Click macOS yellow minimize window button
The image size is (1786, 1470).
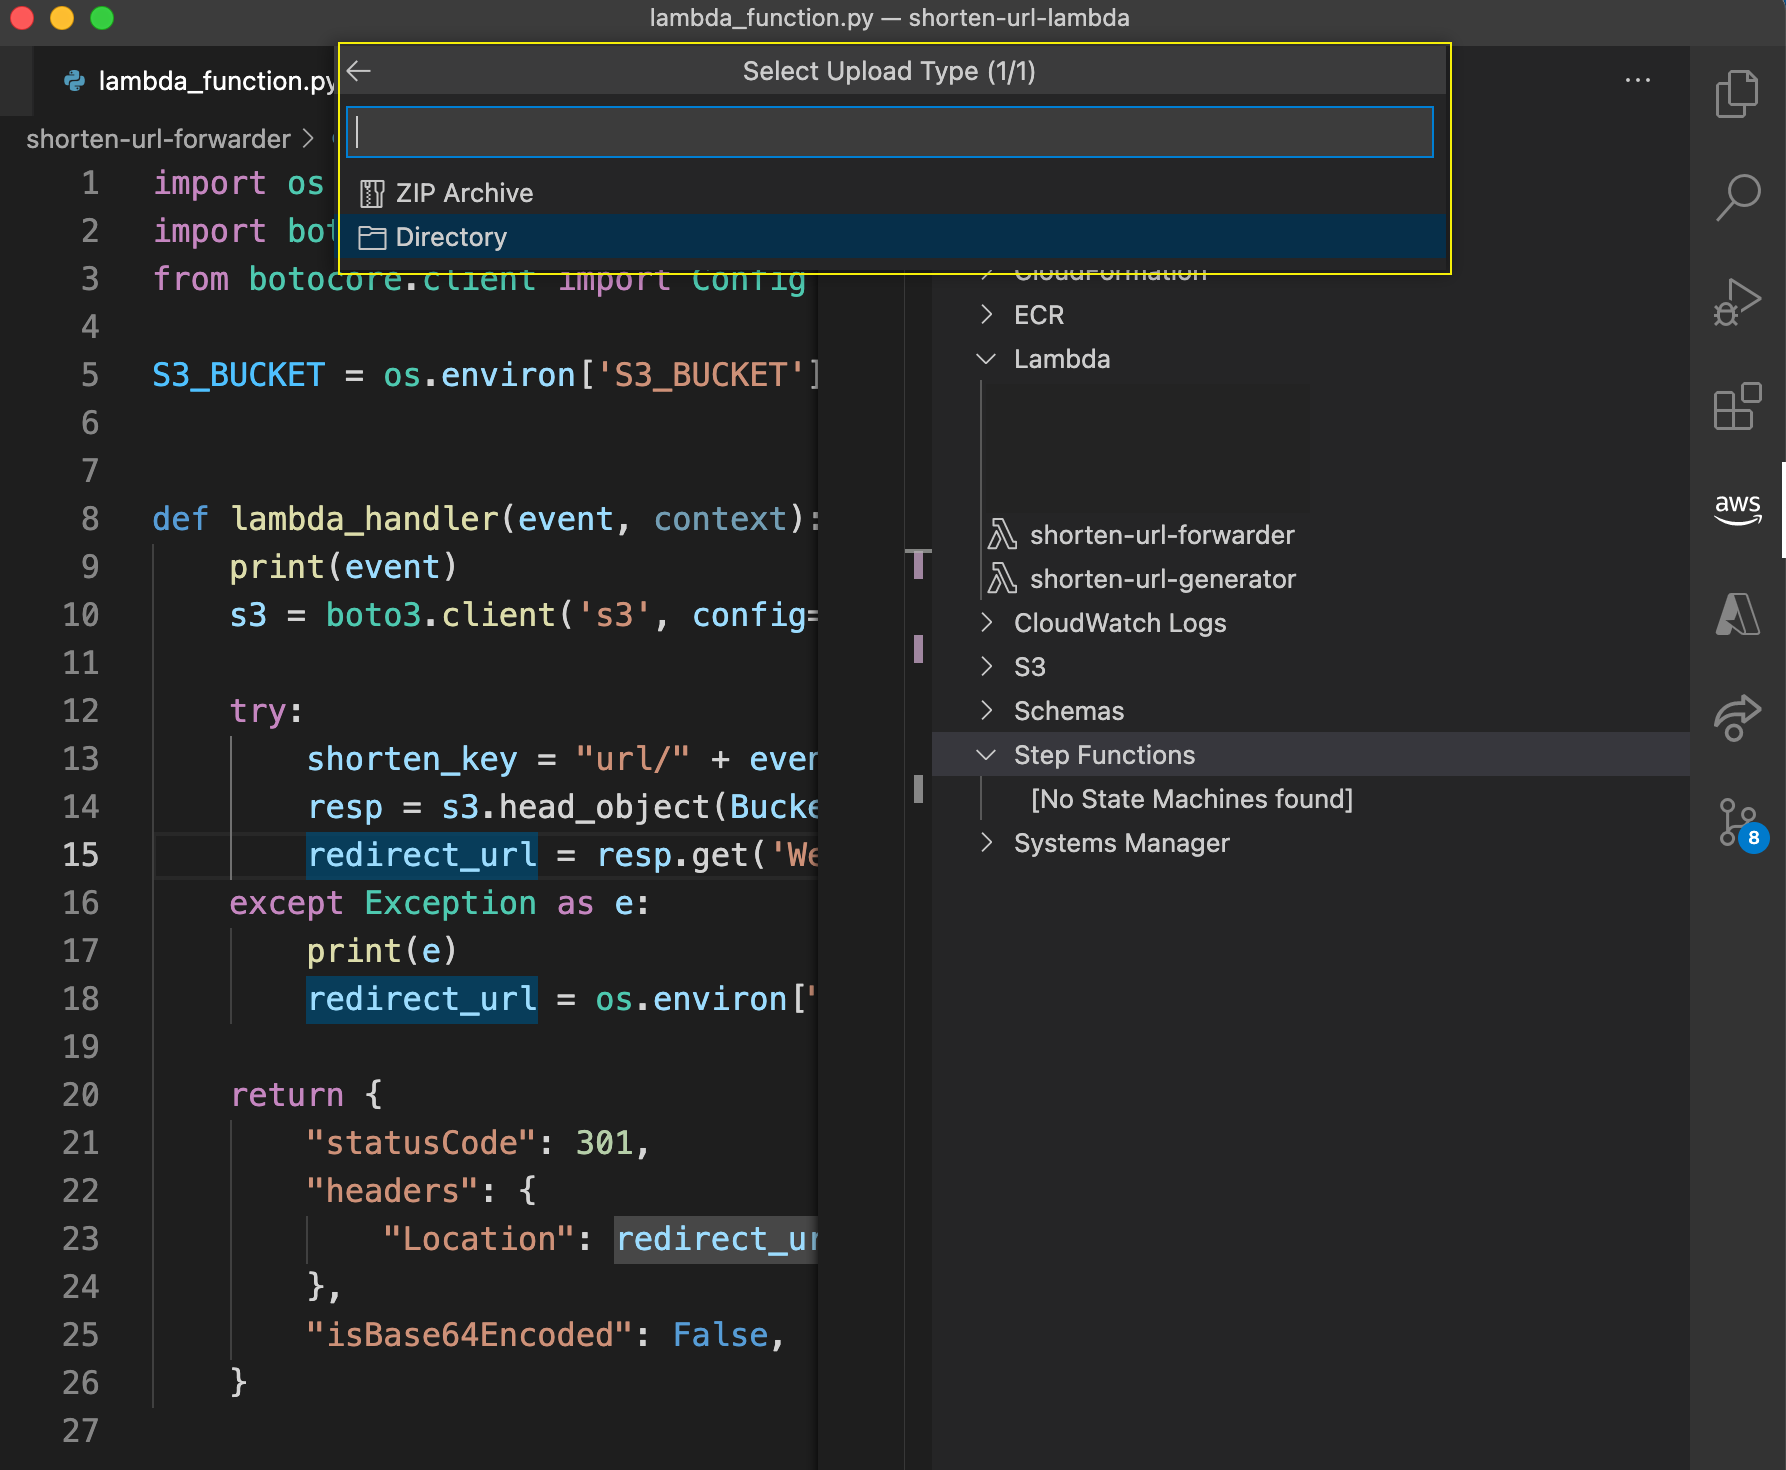pos(62,18)
